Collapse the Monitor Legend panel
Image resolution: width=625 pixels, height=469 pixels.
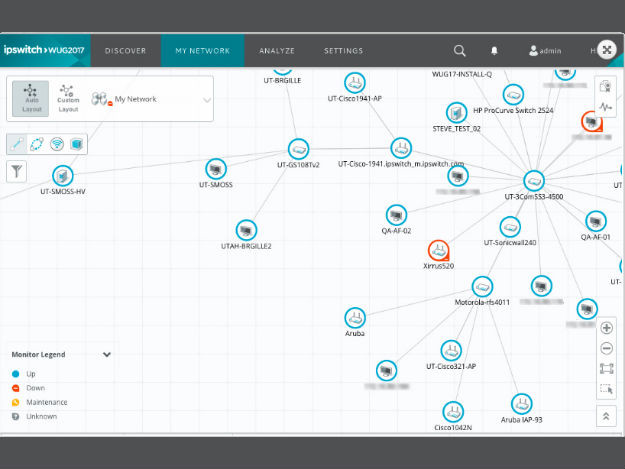[107, 354]
